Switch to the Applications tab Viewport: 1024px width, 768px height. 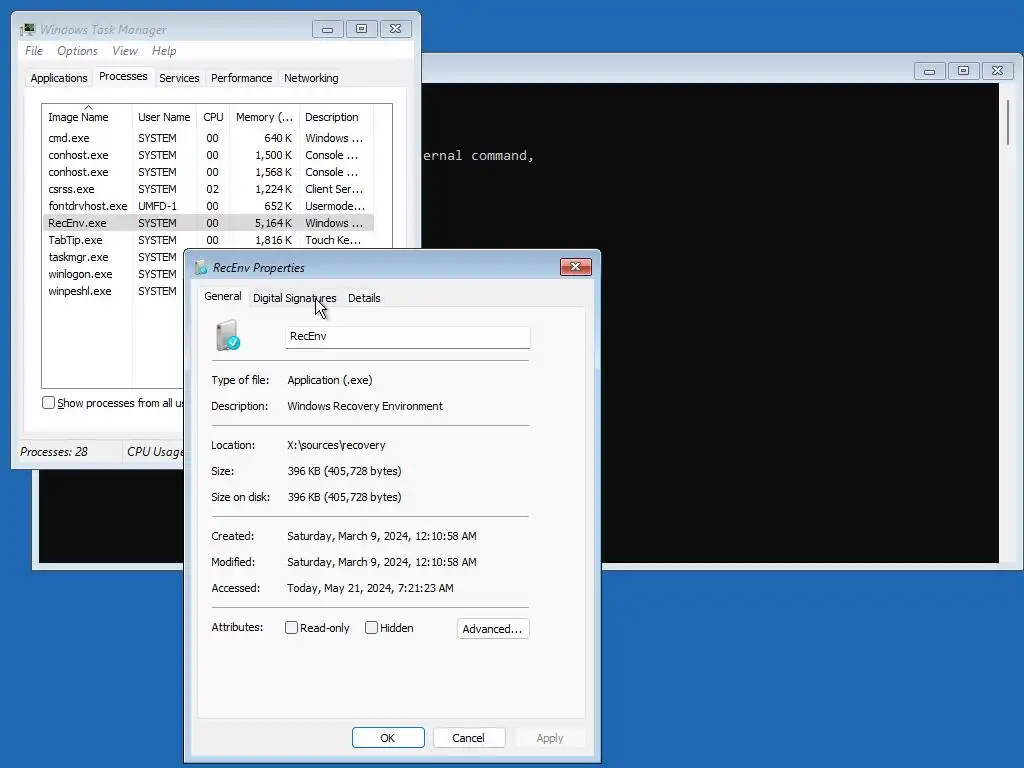tap(59, 78)
